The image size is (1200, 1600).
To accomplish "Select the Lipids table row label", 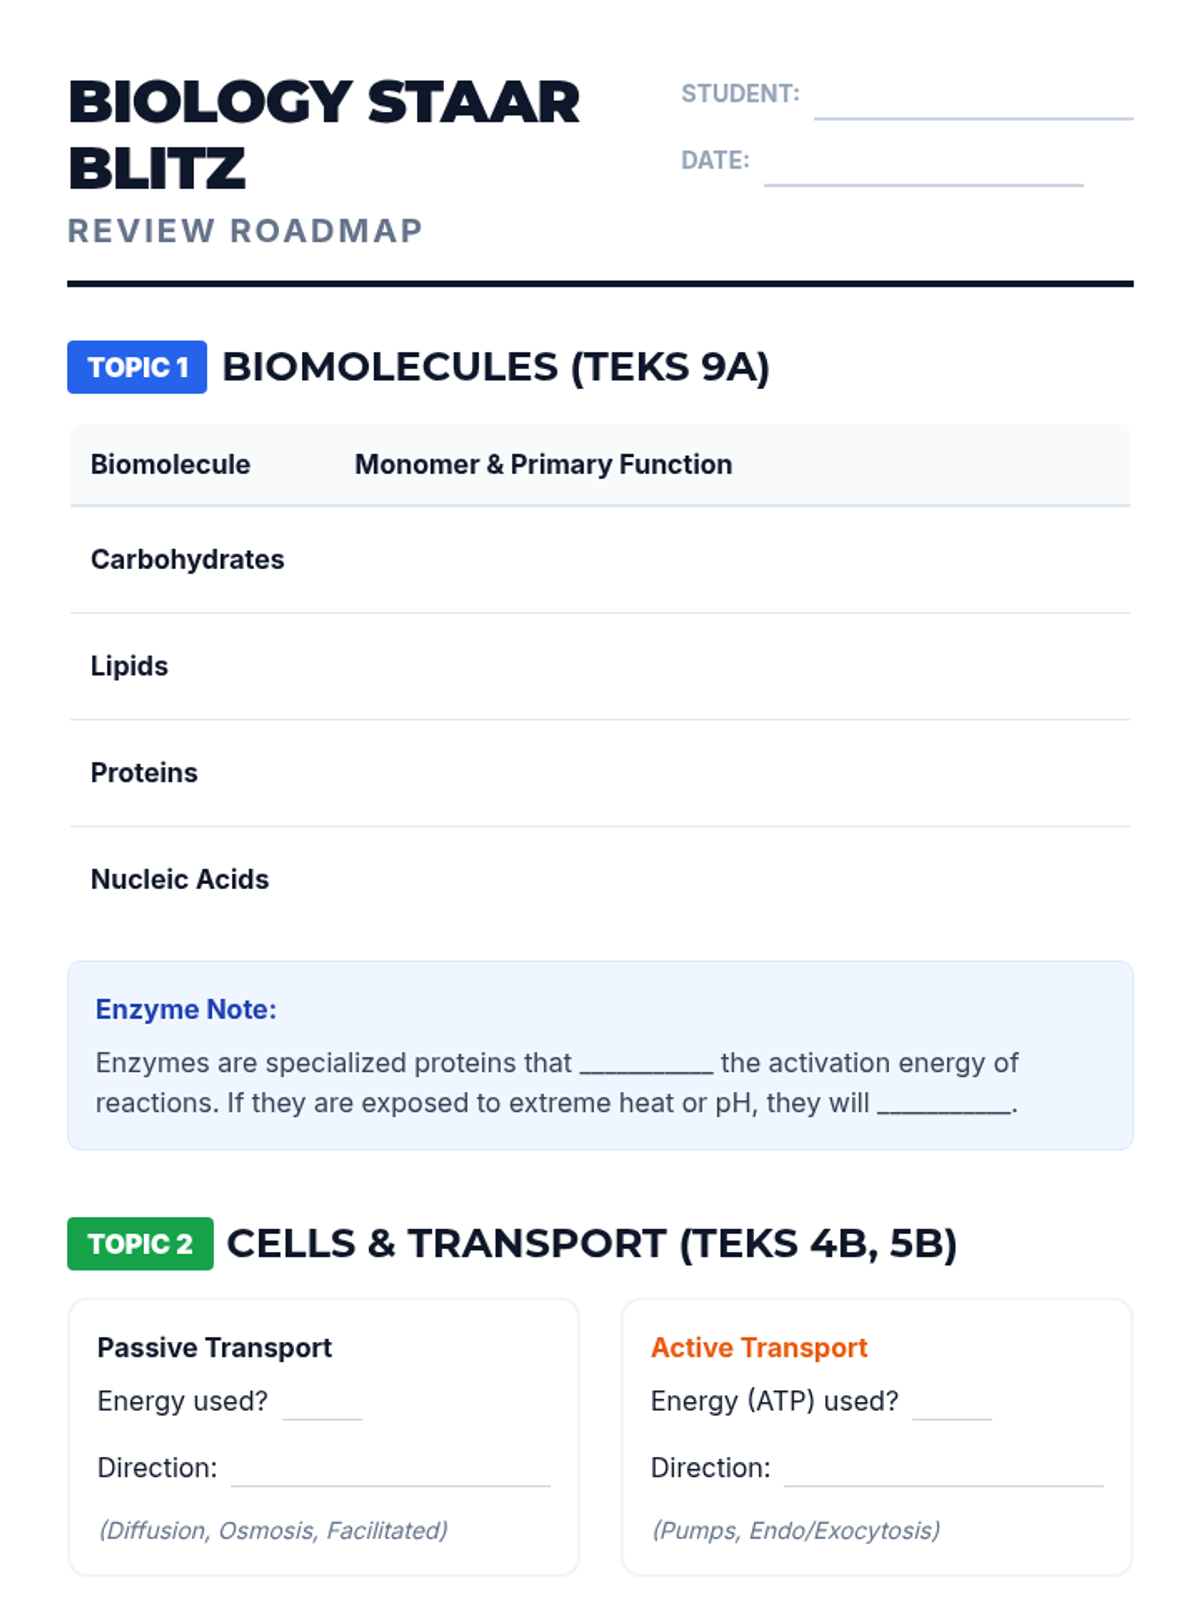I will (x=129, y=666).
